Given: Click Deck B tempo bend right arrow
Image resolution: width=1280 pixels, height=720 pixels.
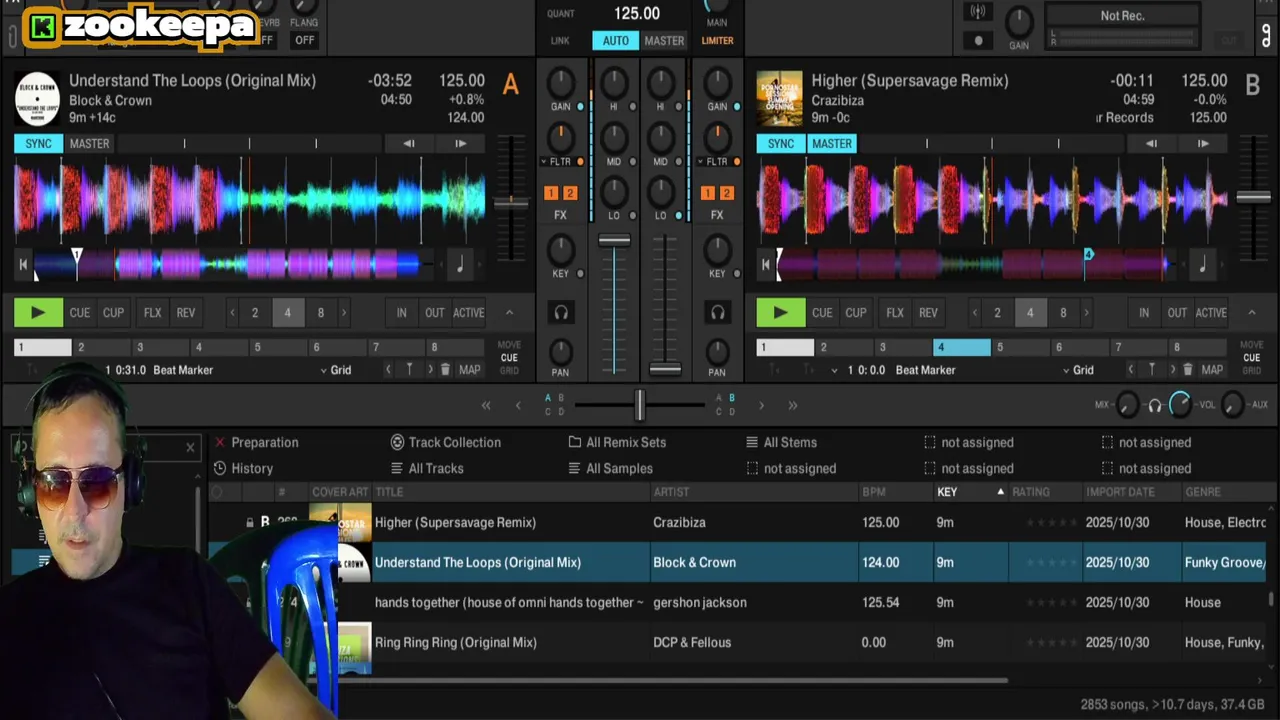Looking at the screenshot, I should 1203,144.
